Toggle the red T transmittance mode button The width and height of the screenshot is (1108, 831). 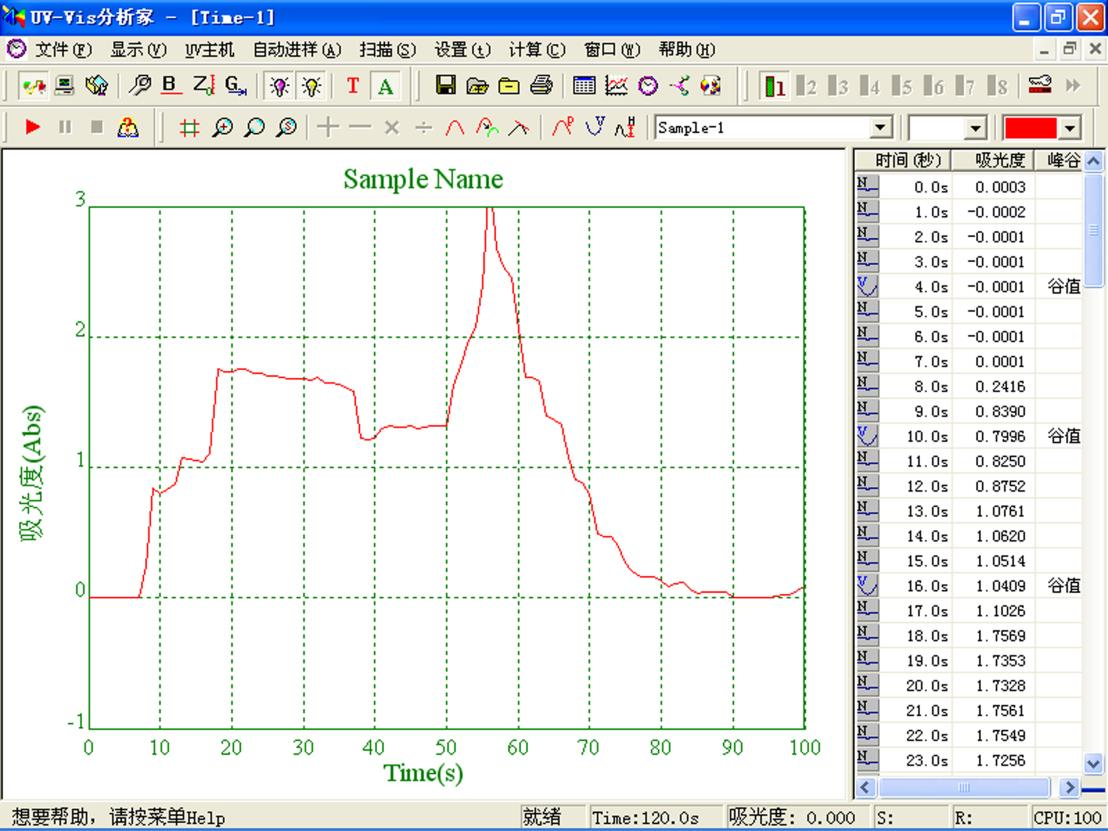point(353,87)
